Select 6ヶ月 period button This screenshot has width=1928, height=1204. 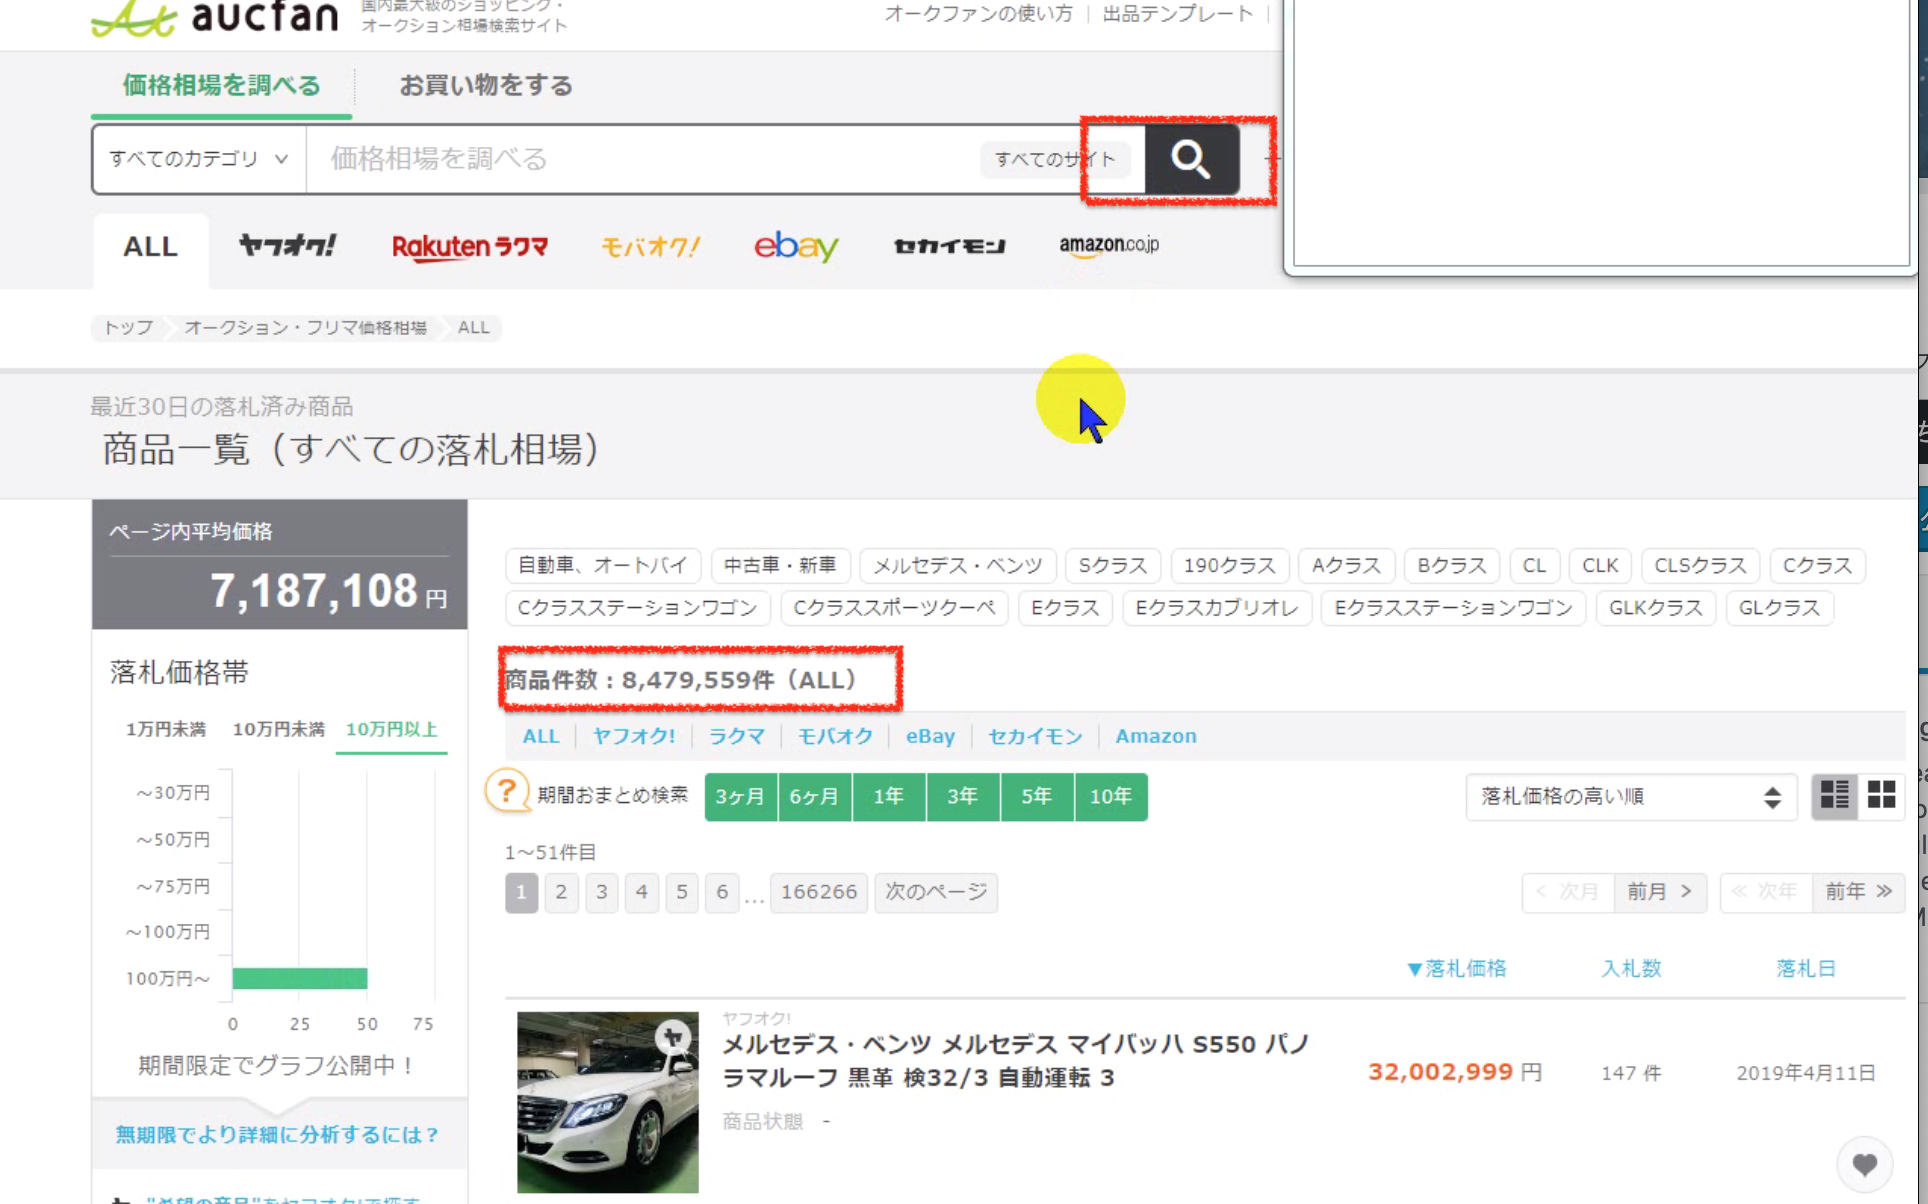click(815, 797)
